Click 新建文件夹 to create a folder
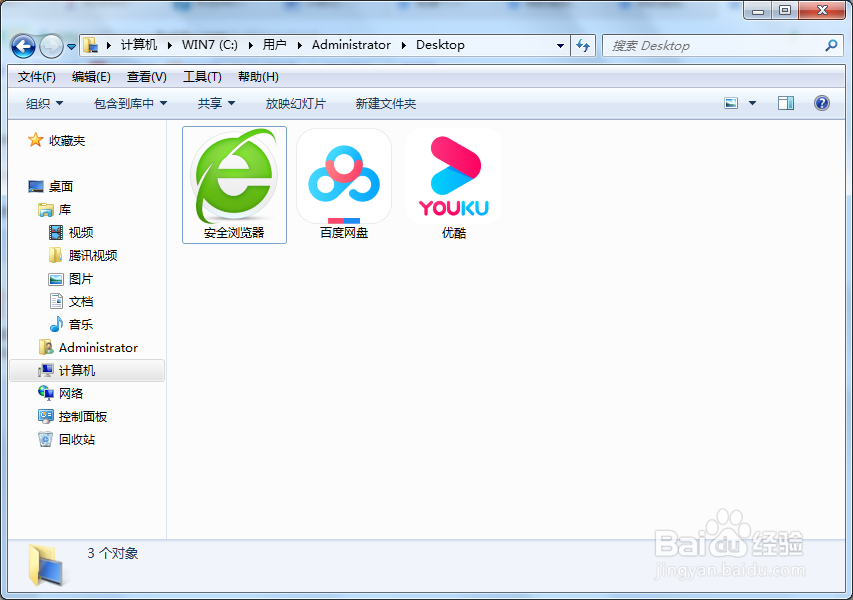Image resolution: width=853 pixels, height=600 pixels. (x=386, y=103)
